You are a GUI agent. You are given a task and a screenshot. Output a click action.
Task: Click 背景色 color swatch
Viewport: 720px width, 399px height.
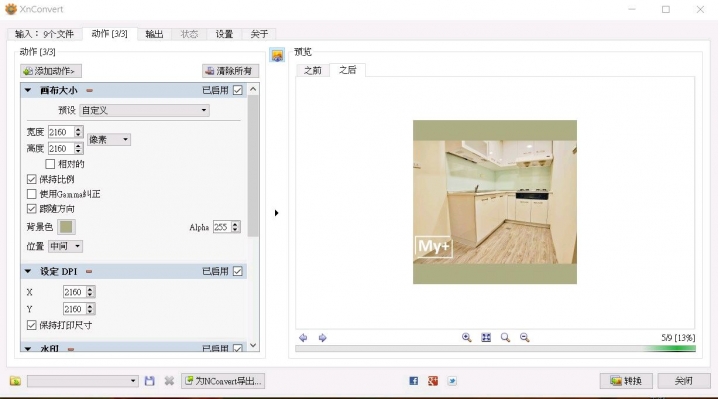point(66,227)
